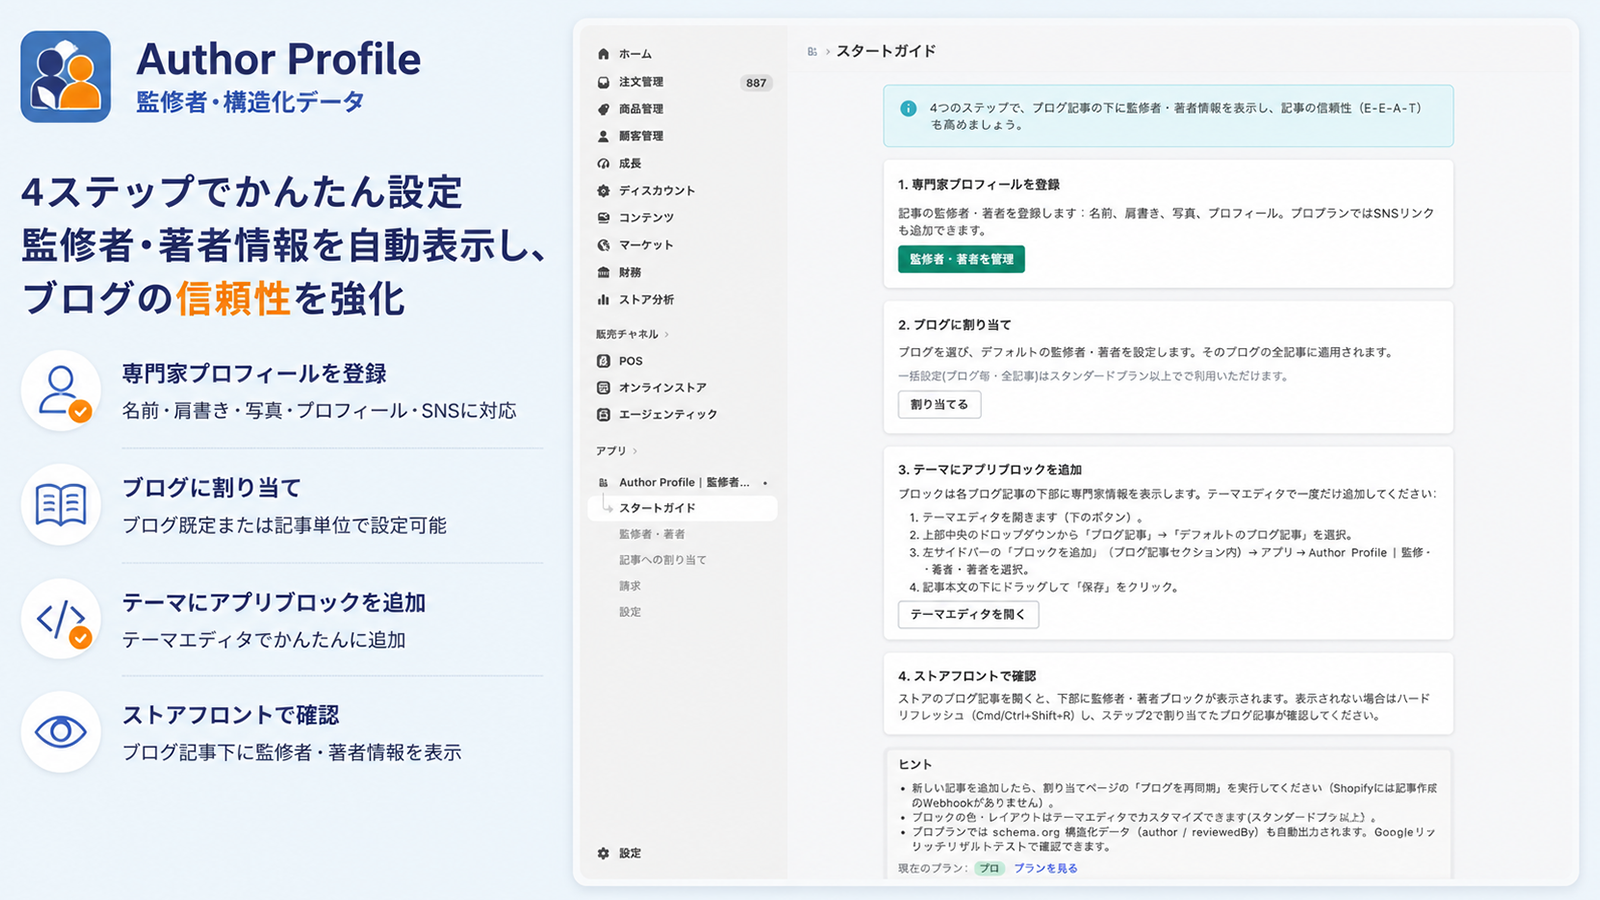Click the heading 4. ストアフロントで確認
This screenshot has width=1600, height=900.
[x=967, y=676]
